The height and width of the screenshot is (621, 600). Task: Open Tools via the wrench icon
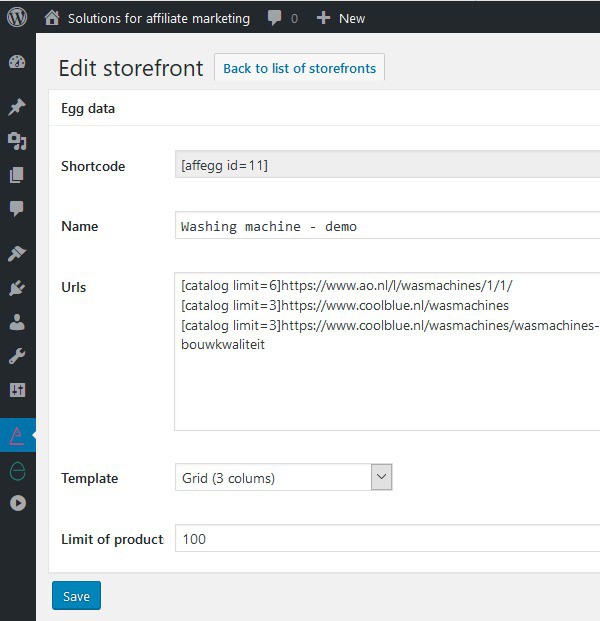[x=17, y=357]
